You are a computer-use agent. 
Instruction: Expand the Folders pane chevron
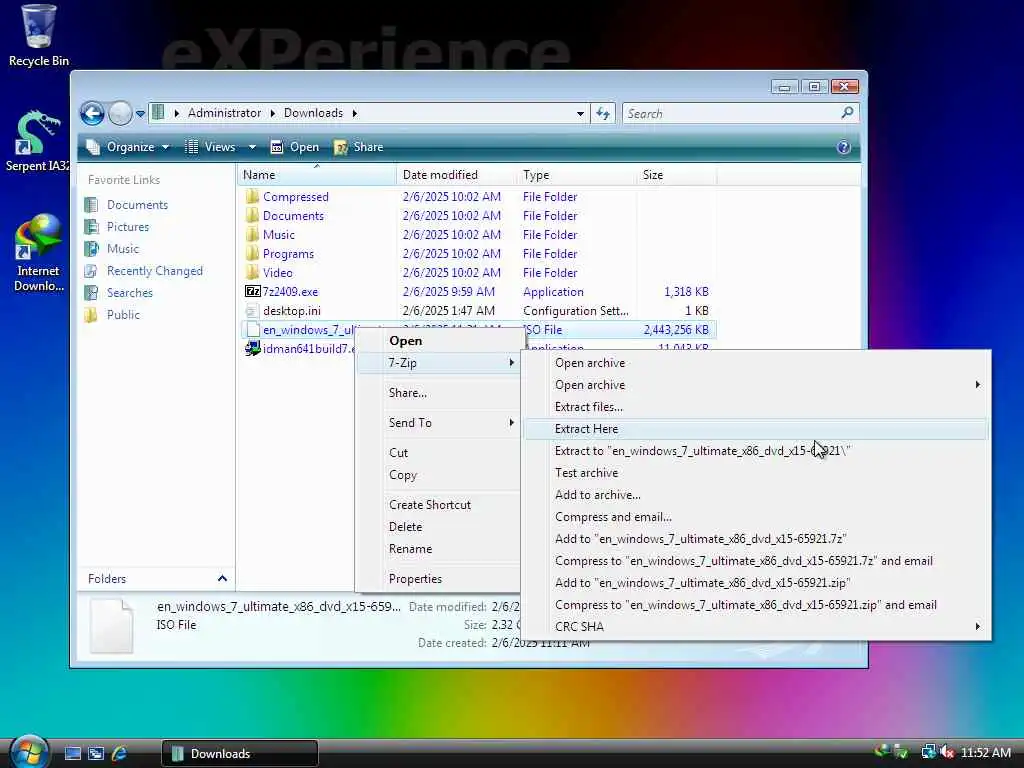click(222, 579)
